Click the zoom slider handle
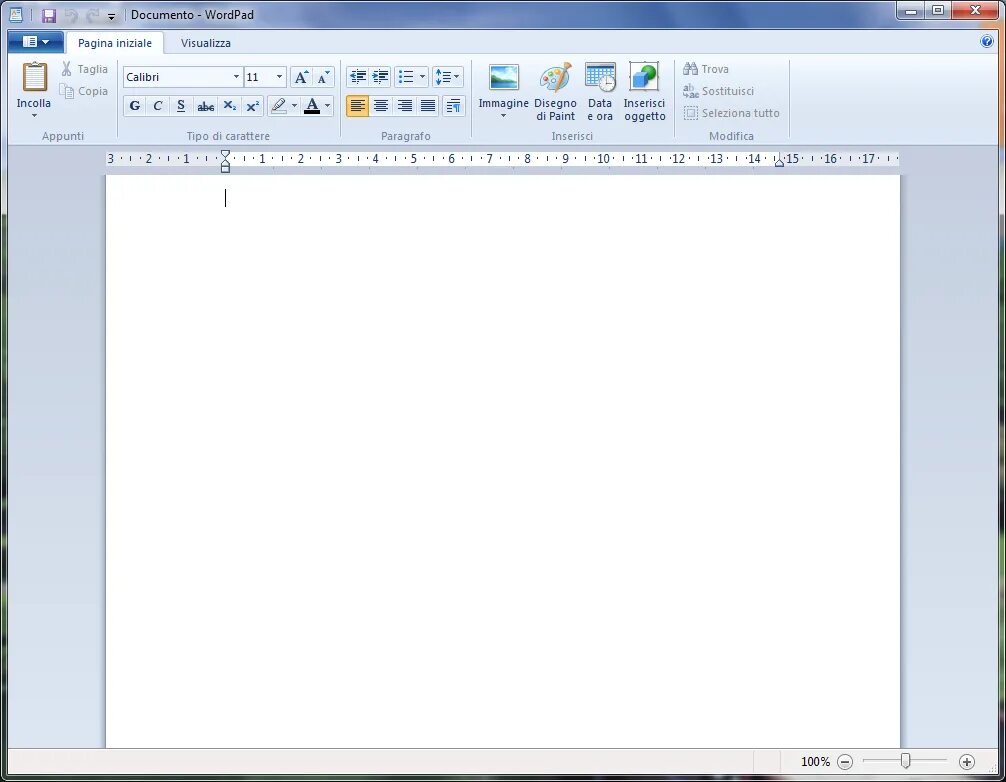The width and height of the screenshot is (1006, 782). (x=905, y=761)
